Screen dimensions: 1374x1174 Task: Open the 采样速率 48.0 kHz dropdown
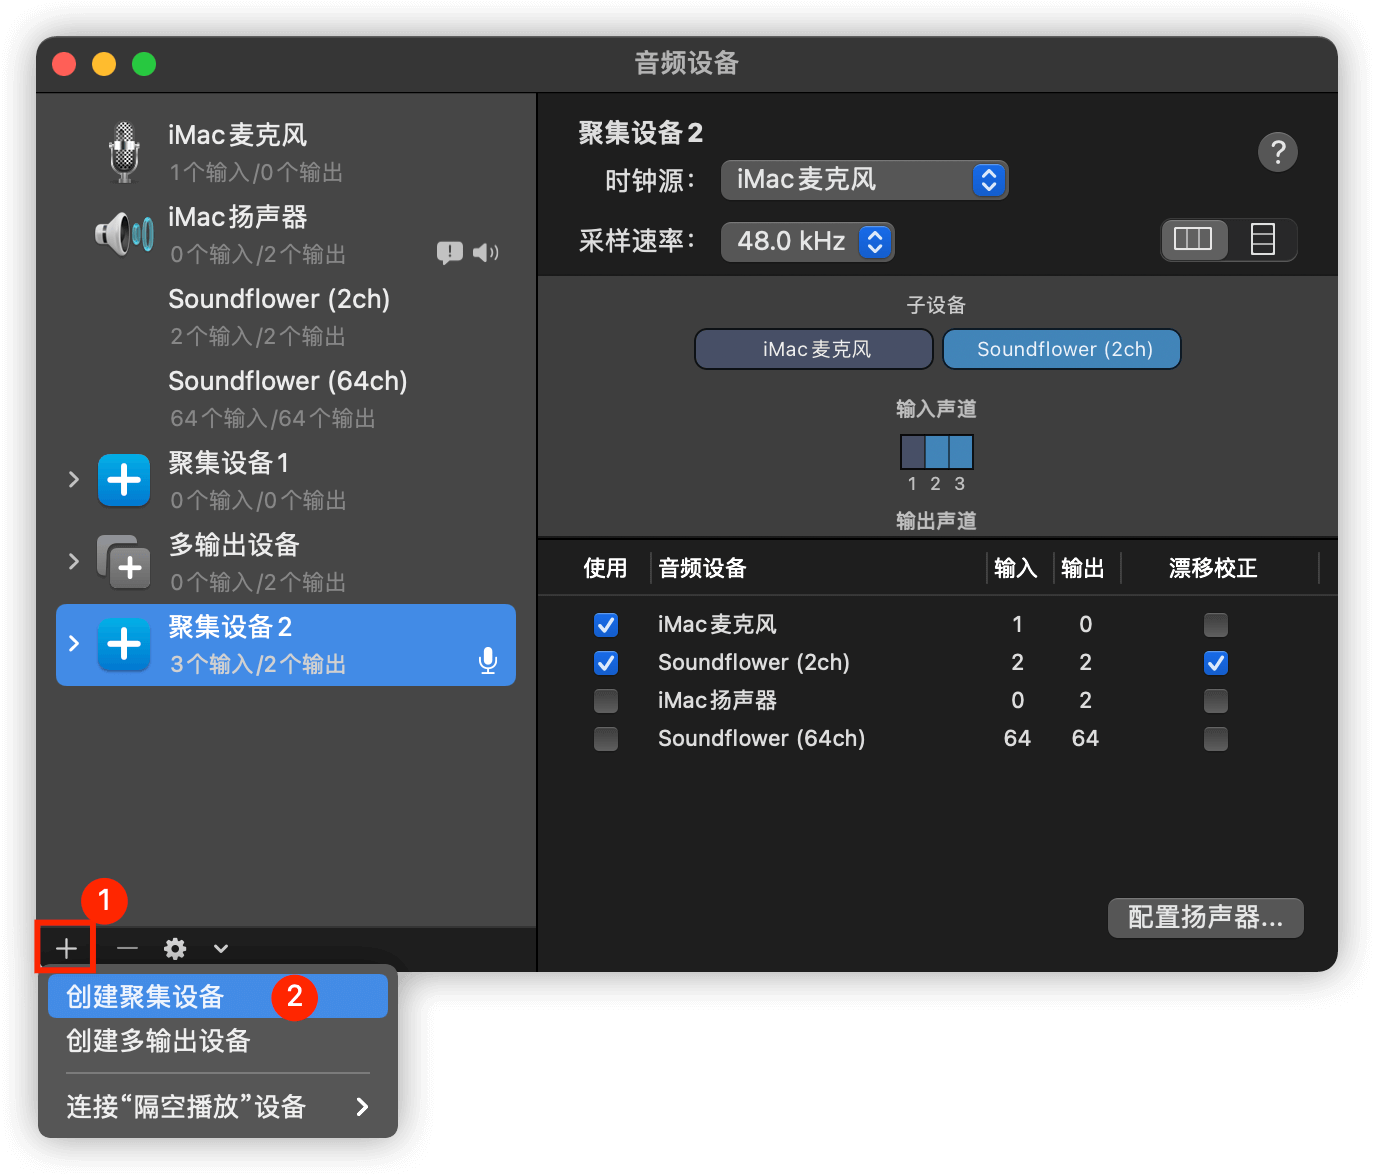pyautogui.click(x=807, y=241)
